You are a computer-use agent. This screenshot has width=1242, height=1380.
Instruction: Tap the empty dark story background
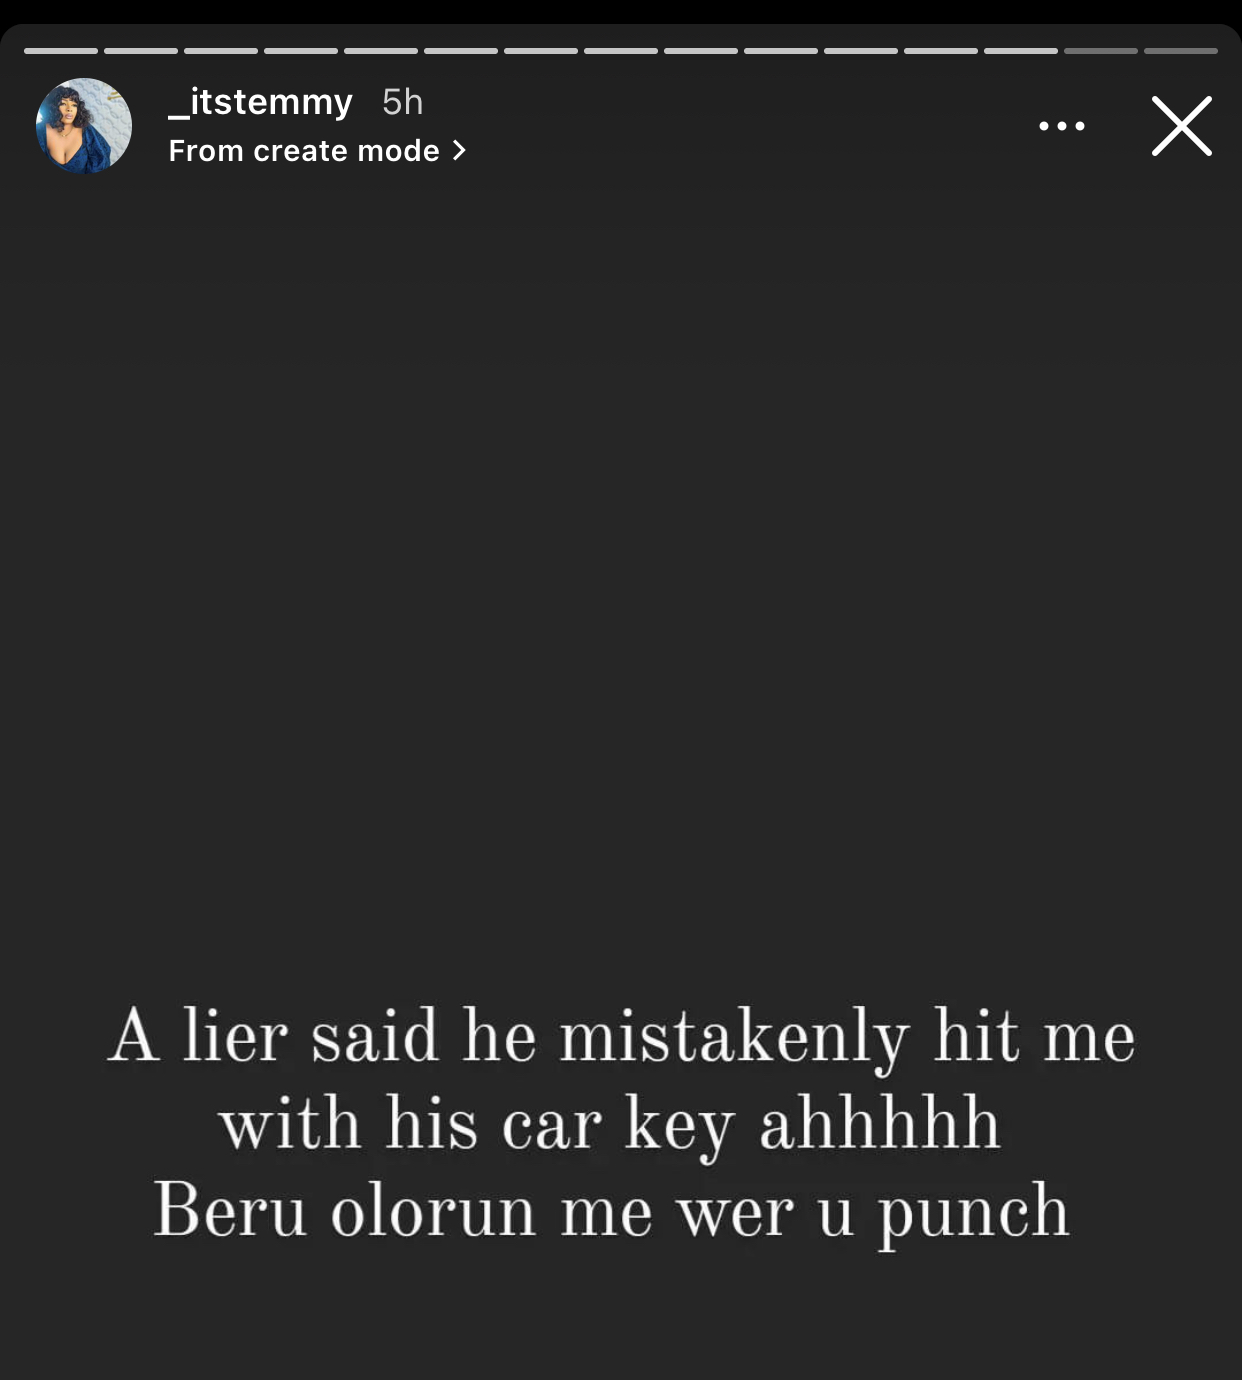coord(621,580)
